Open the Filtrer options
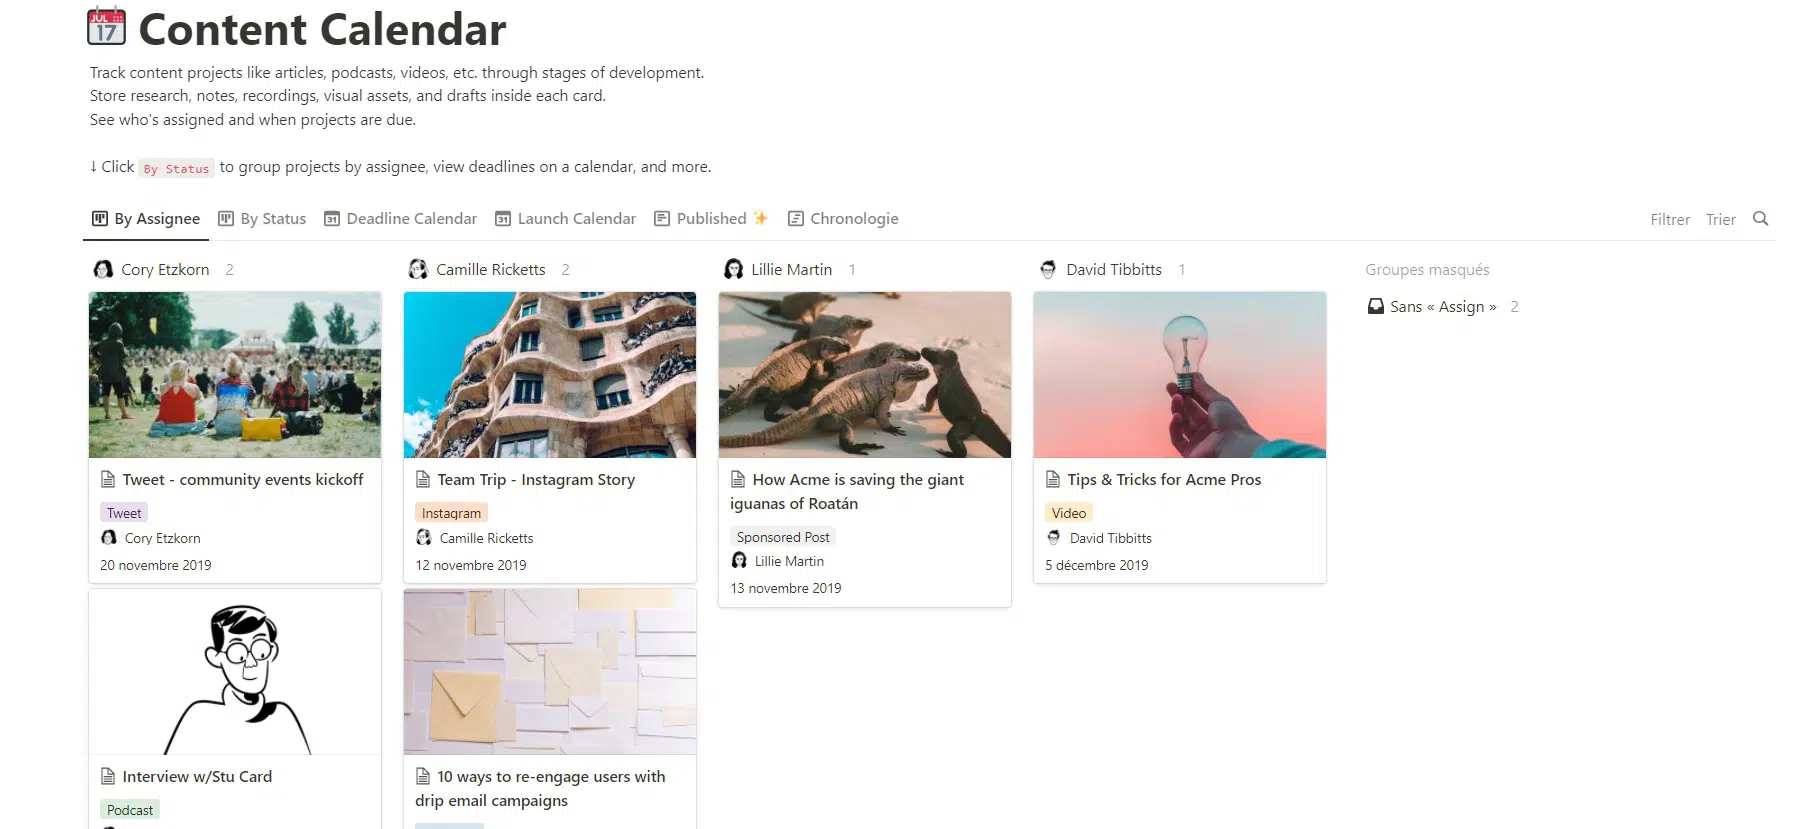Image resolution: width=1801 pixels, height=829 pixels. [x=1670, y=220]
